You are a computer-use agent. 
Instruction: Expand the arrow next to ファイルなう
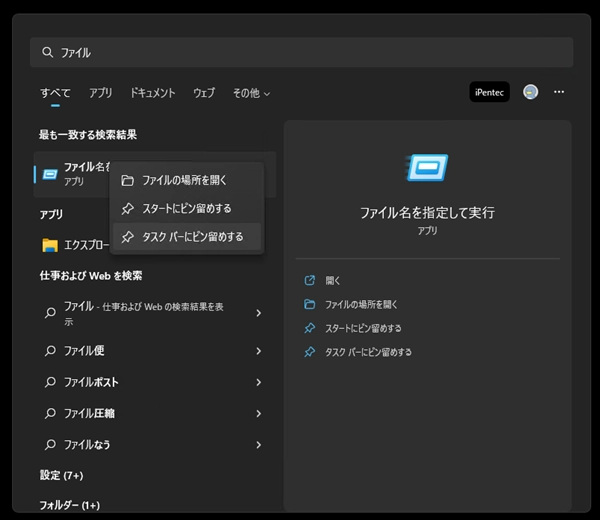tap(259, 445)
